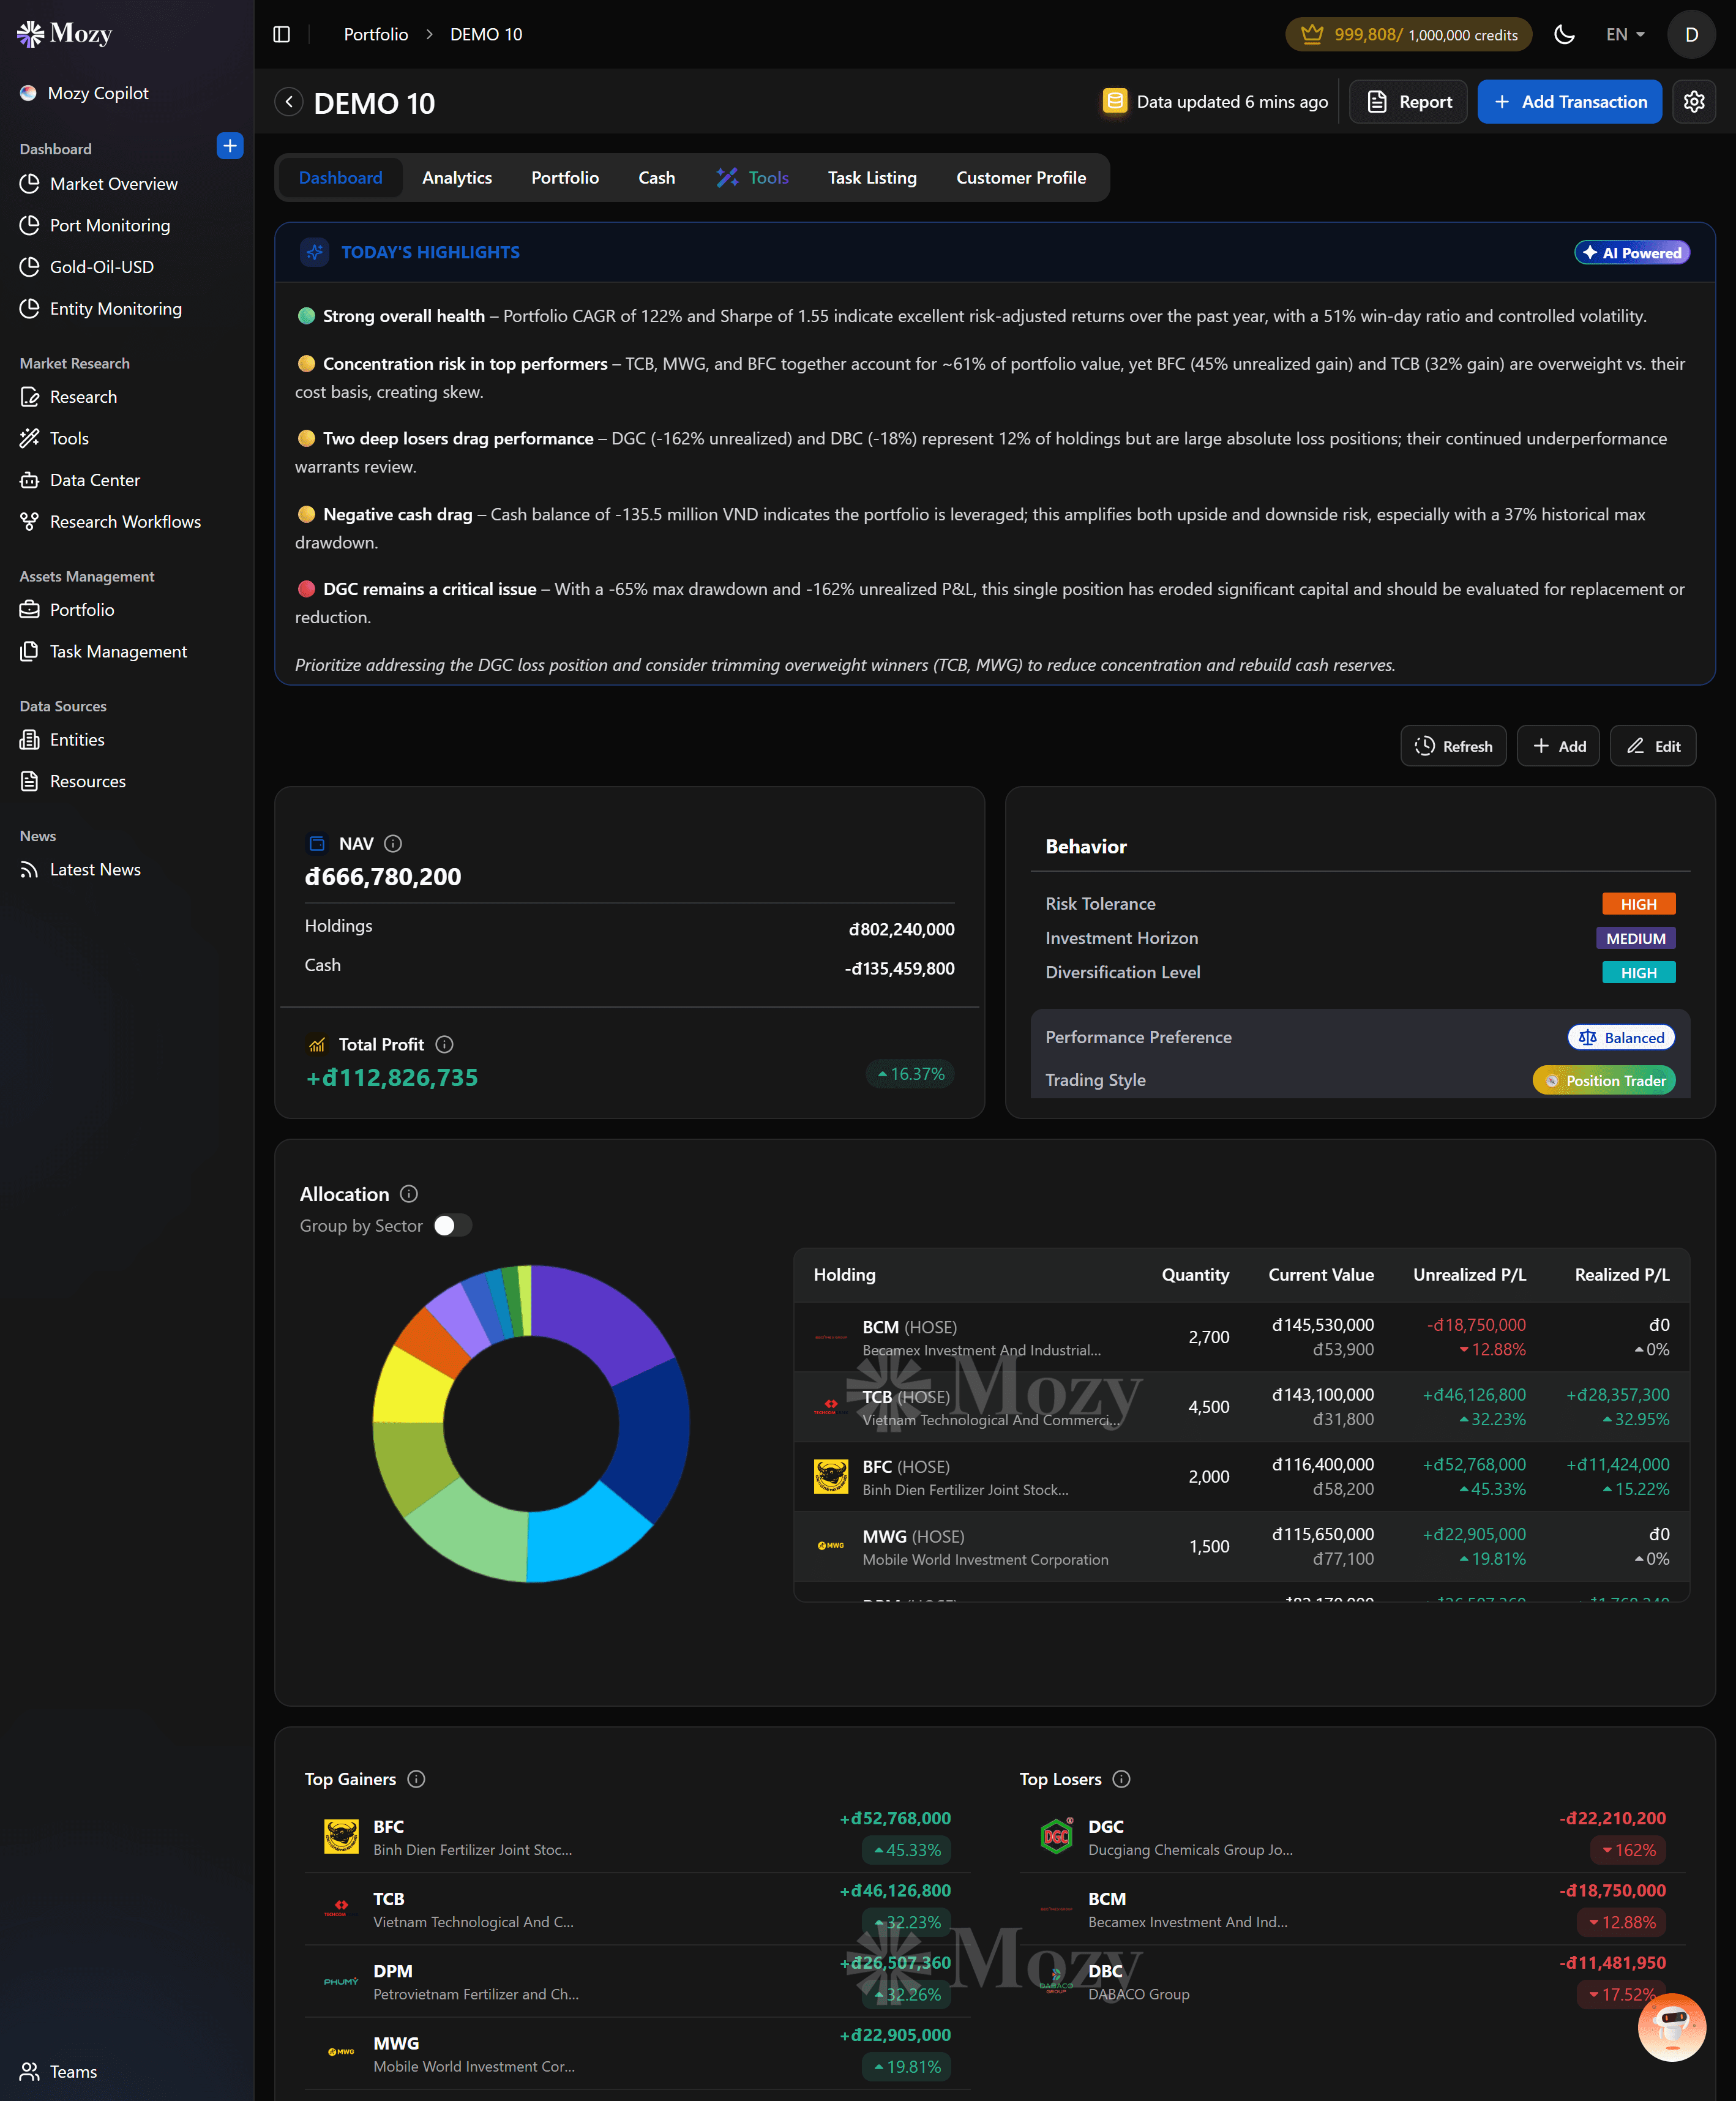Select the Cash tab
Image resolution: width=1736 pixels, height=2101 pixels.
[656, 177]
